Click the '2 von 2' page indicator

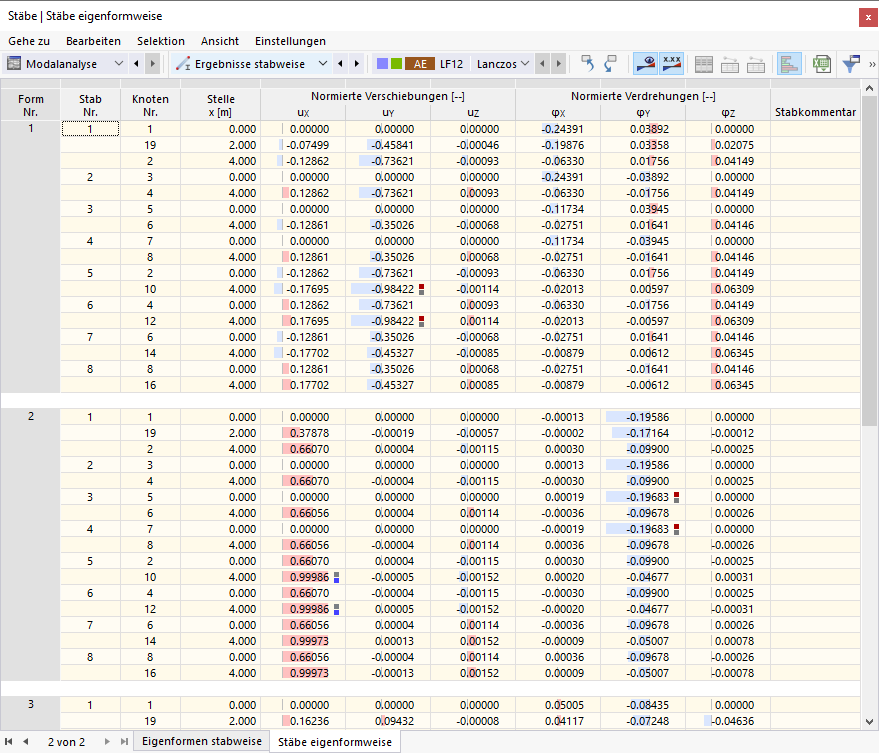(x=66, y=742)
